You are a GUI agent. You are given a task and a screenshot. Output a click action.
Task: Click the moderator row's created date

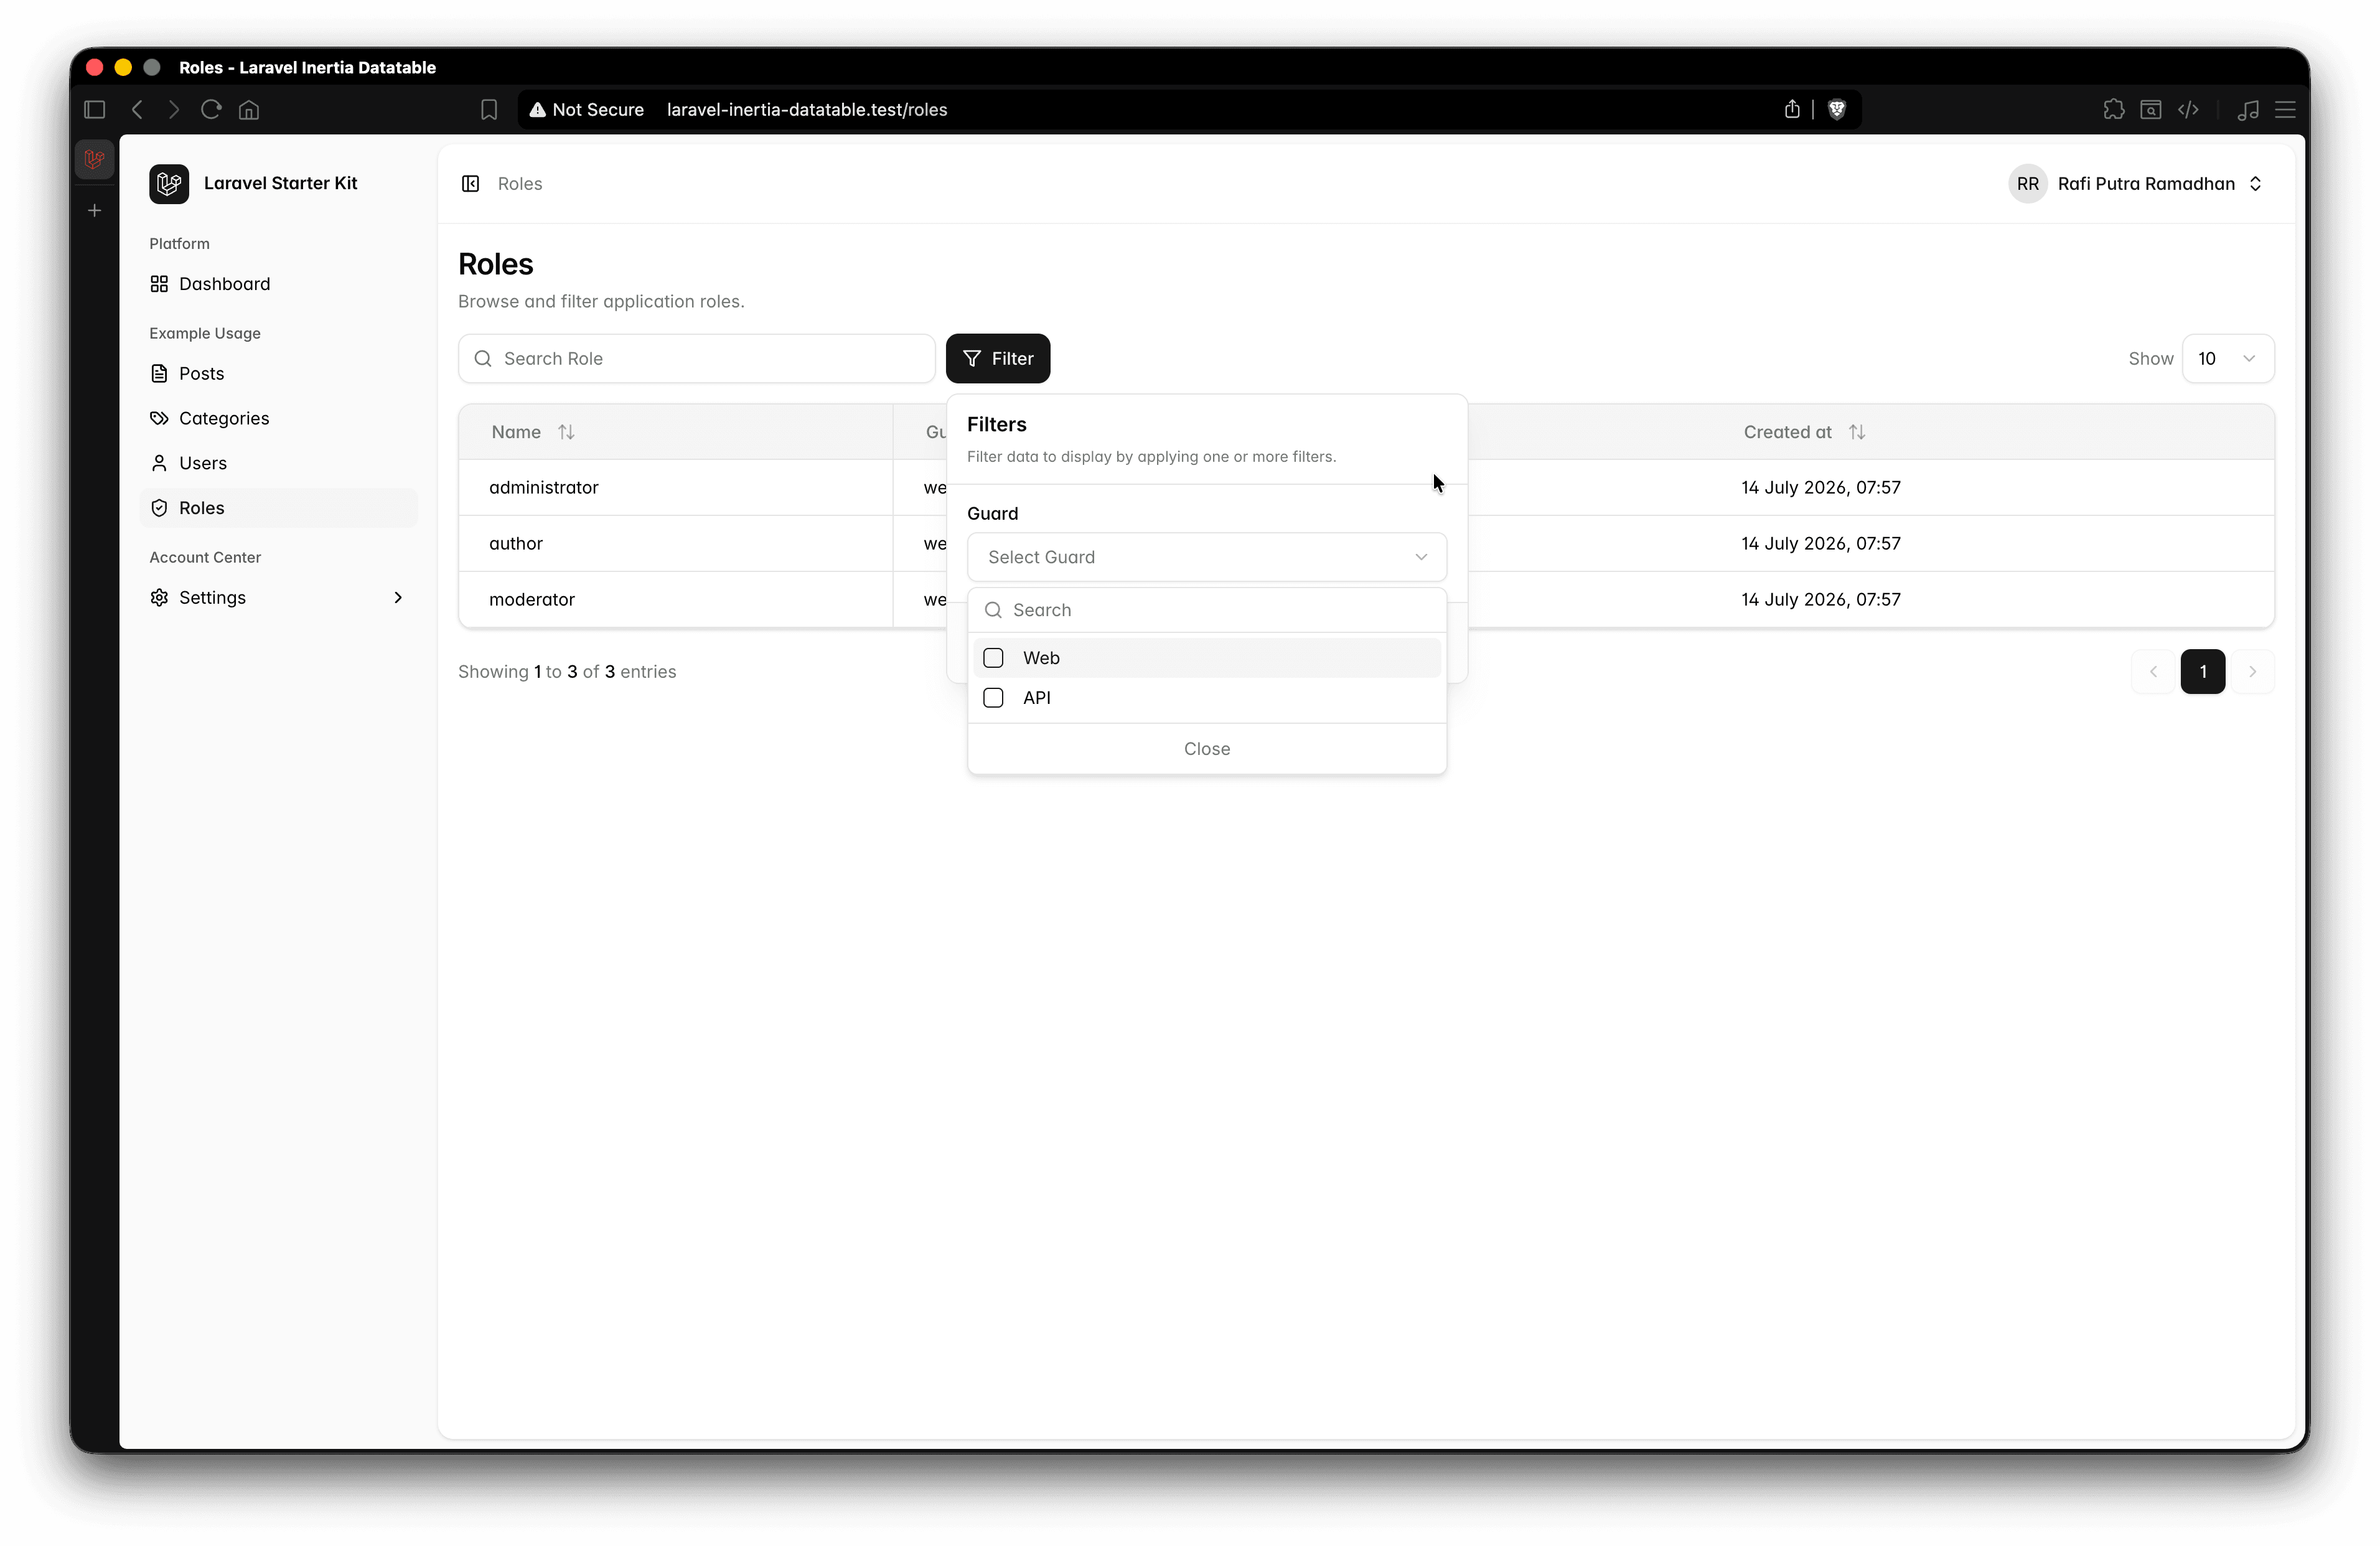[1821, 600]
